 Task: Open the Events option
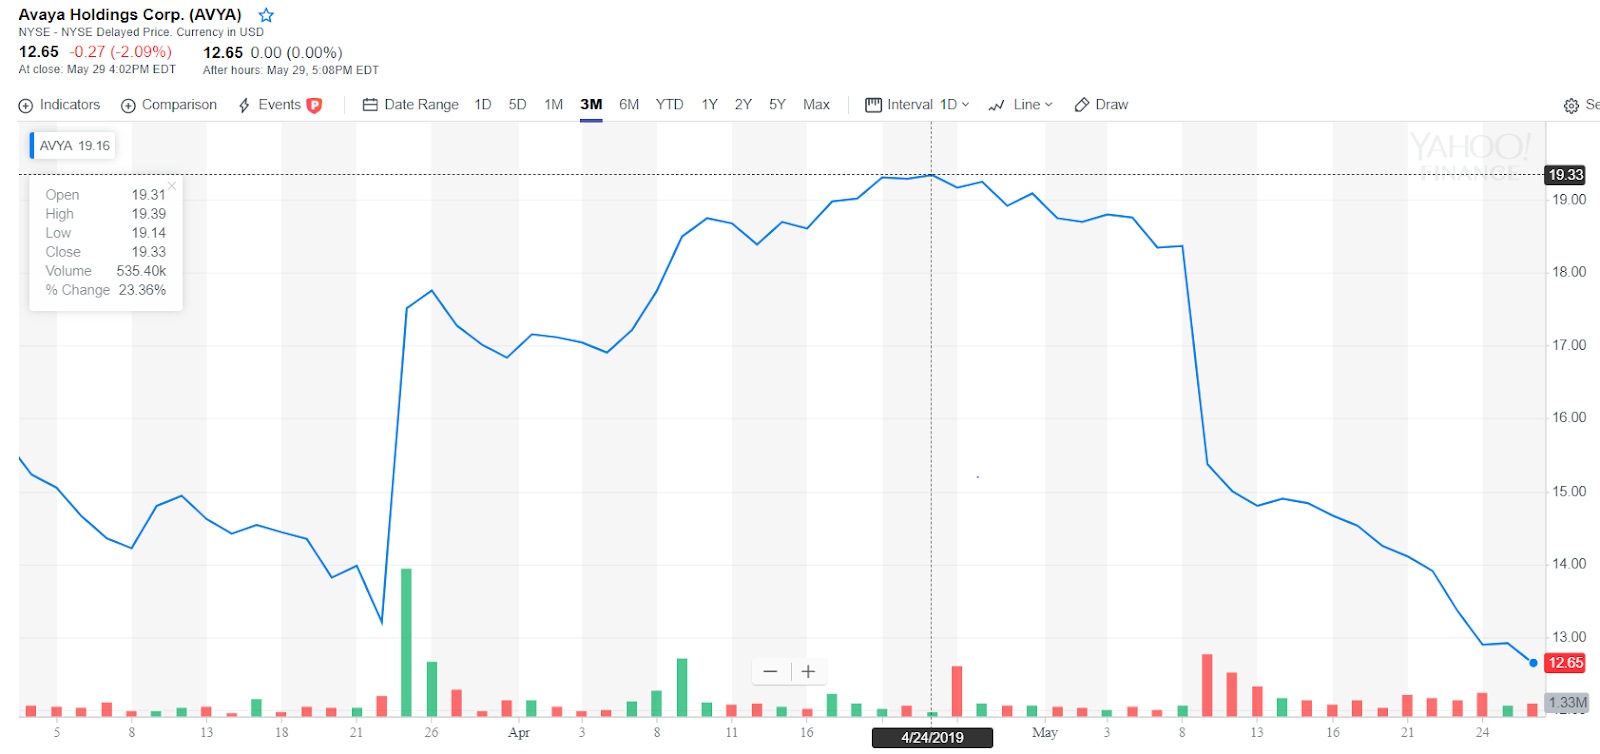click(x=279, y=105)
